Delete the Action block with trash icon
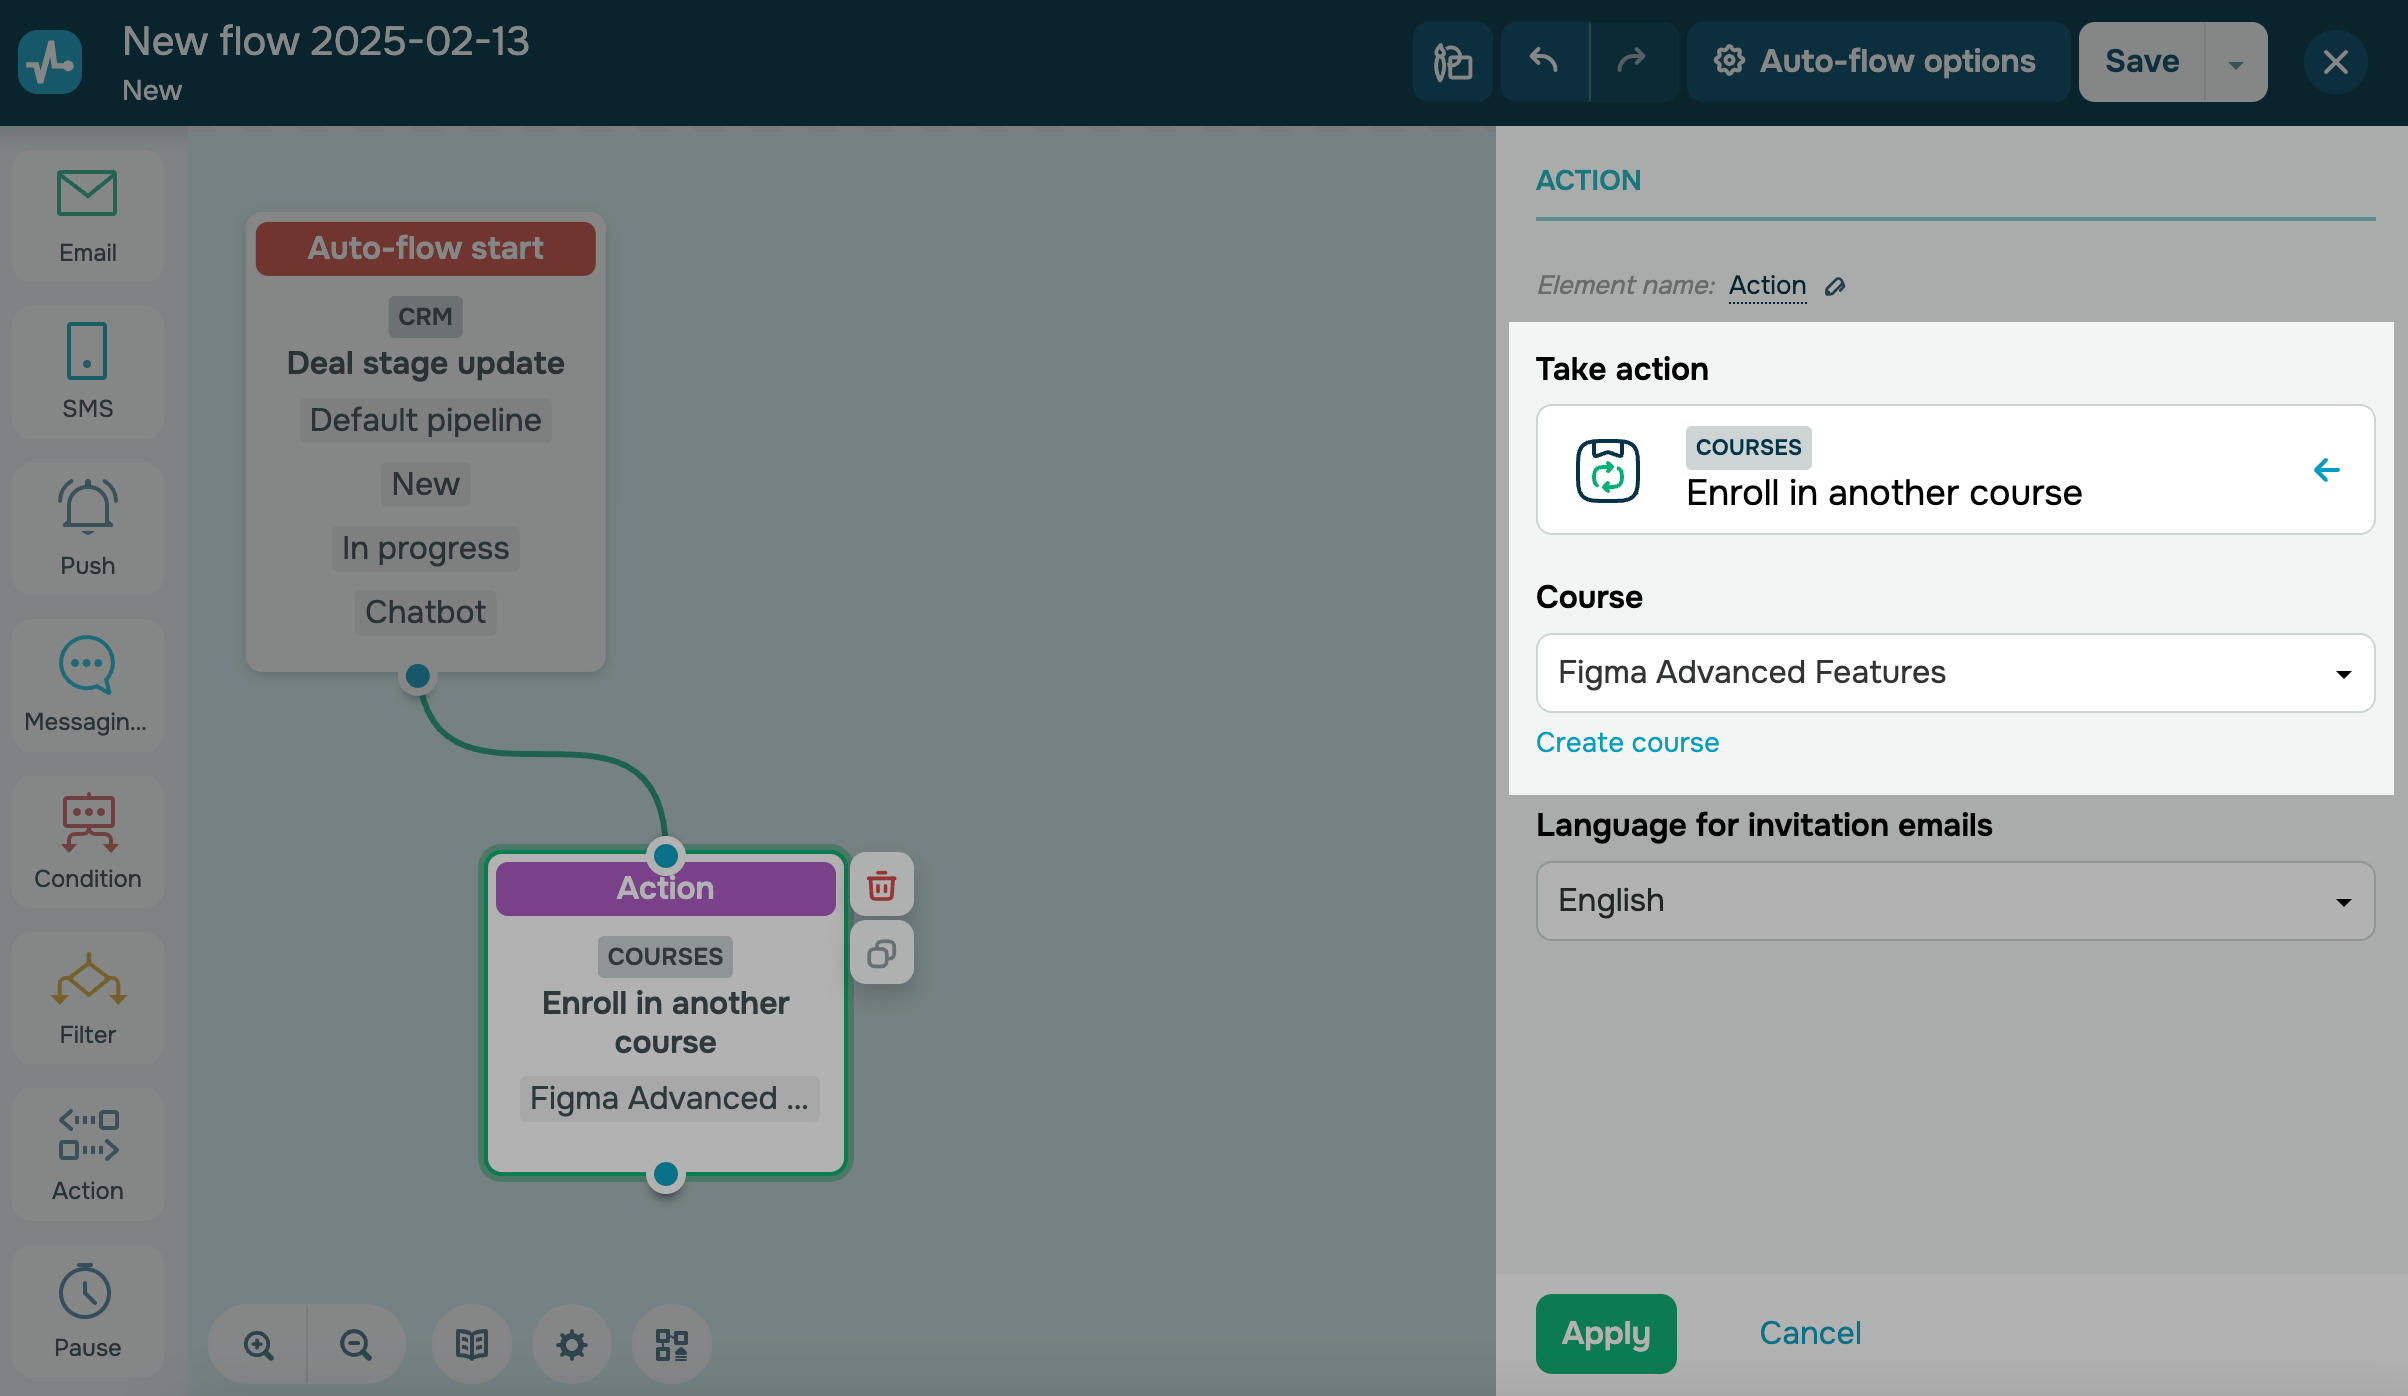Image resolution: width=2408 pixels, height=1396 pixels. (881, 886)
